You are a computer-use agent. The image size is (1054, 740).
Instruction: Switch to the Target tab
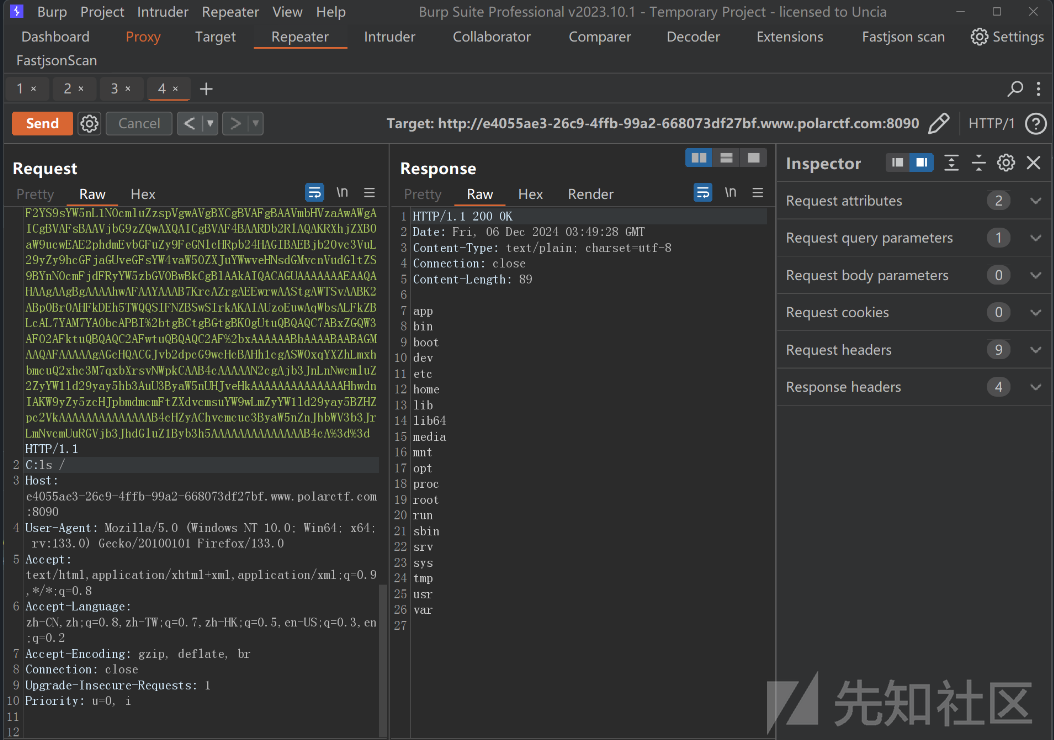215,37
